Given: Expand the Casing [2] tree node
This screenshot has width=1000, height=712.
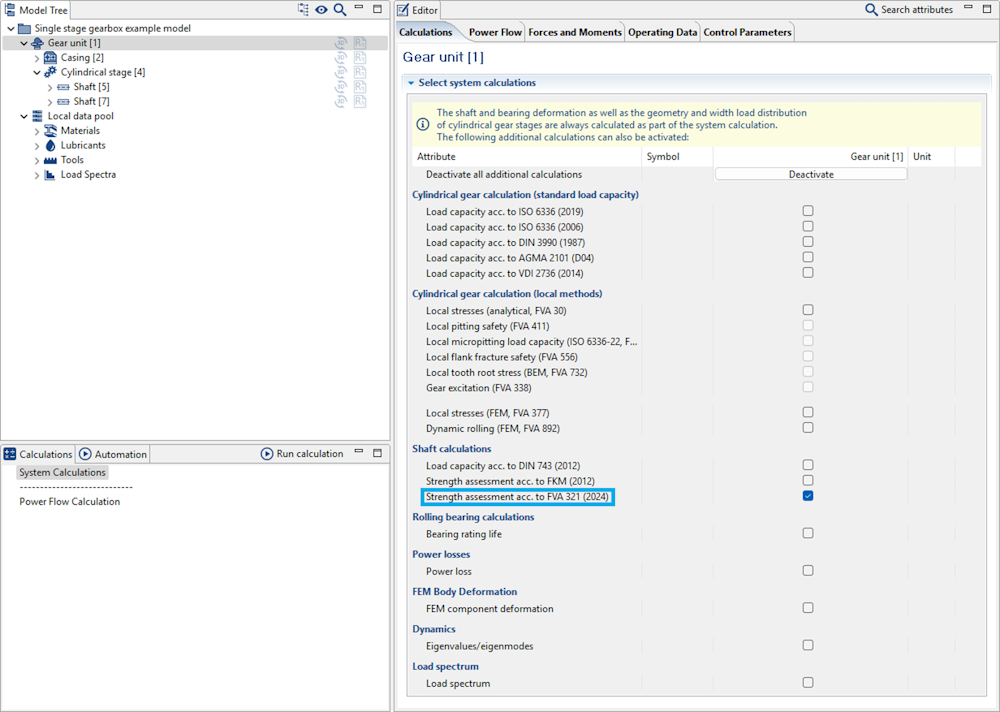Looking at the screenshot, I should click(x=37, y=58).
